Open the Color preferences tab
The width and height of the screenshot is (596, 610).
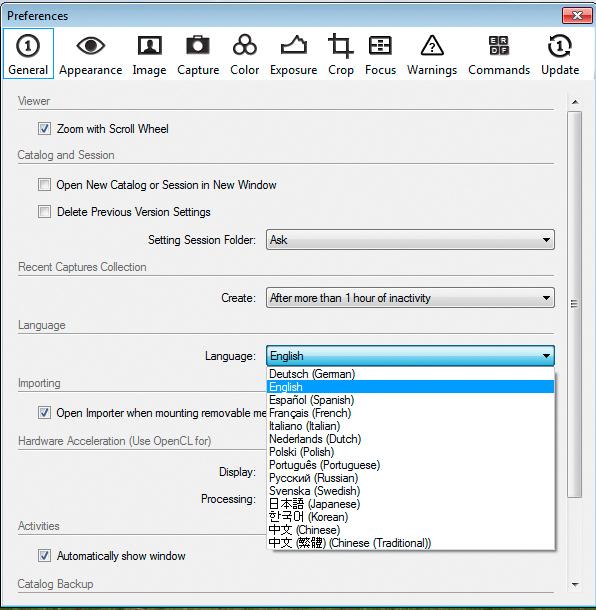click(x=245, y=54)
